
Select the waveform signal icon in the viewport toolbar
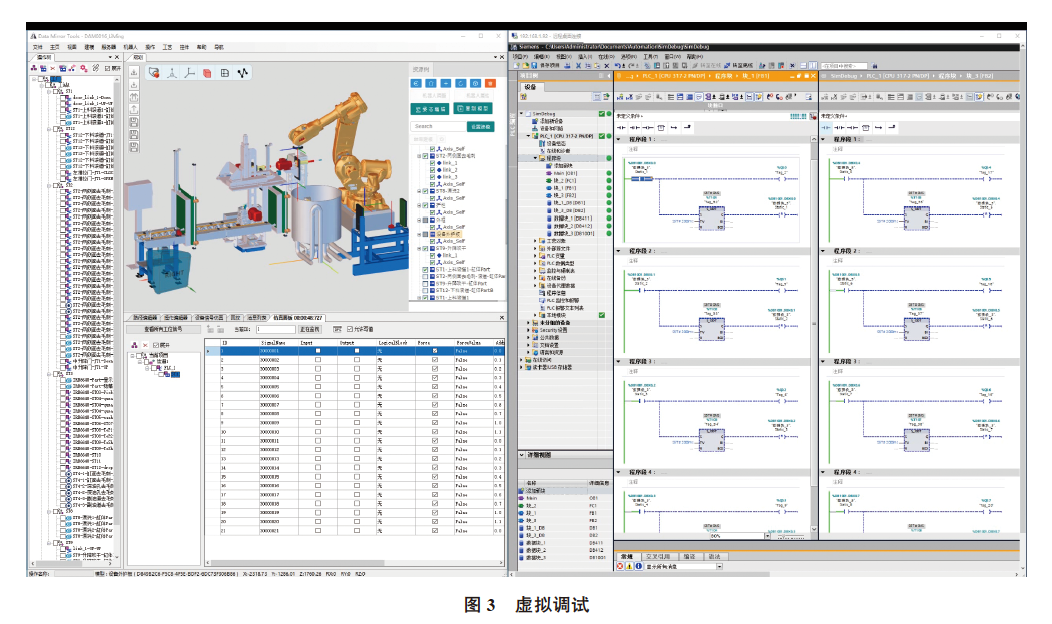pyautogui.click(x=243, y=73)
